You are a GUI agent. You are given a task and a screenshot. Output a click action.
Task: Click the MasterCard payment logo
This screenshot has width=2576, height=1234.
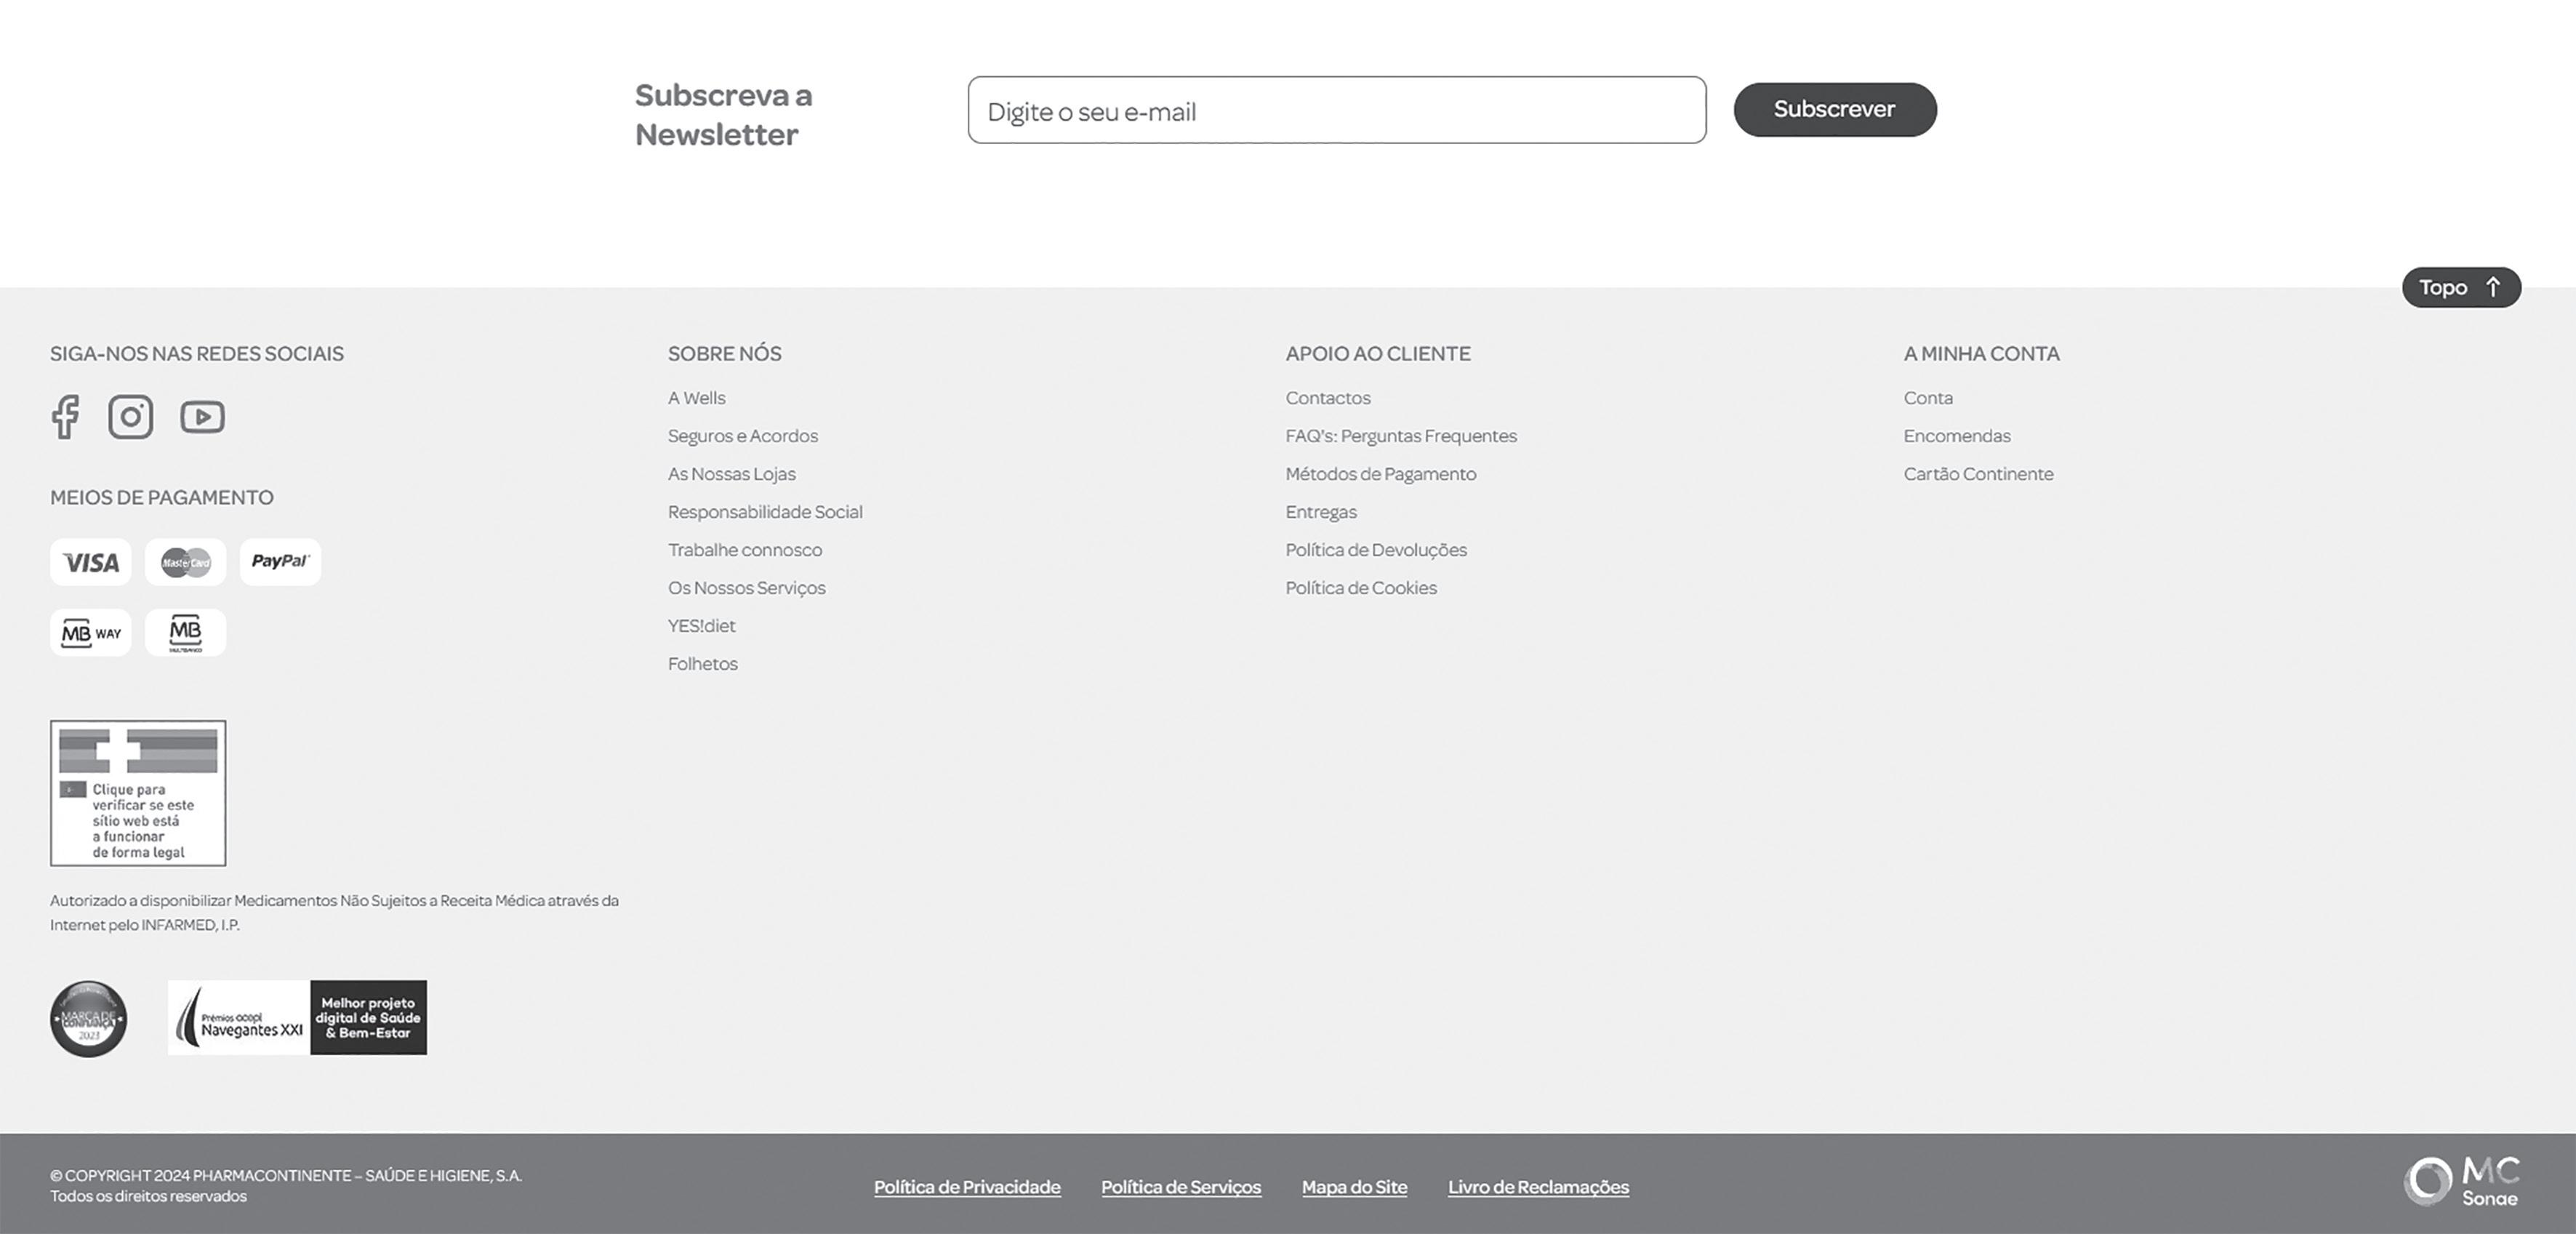[186, 562]
